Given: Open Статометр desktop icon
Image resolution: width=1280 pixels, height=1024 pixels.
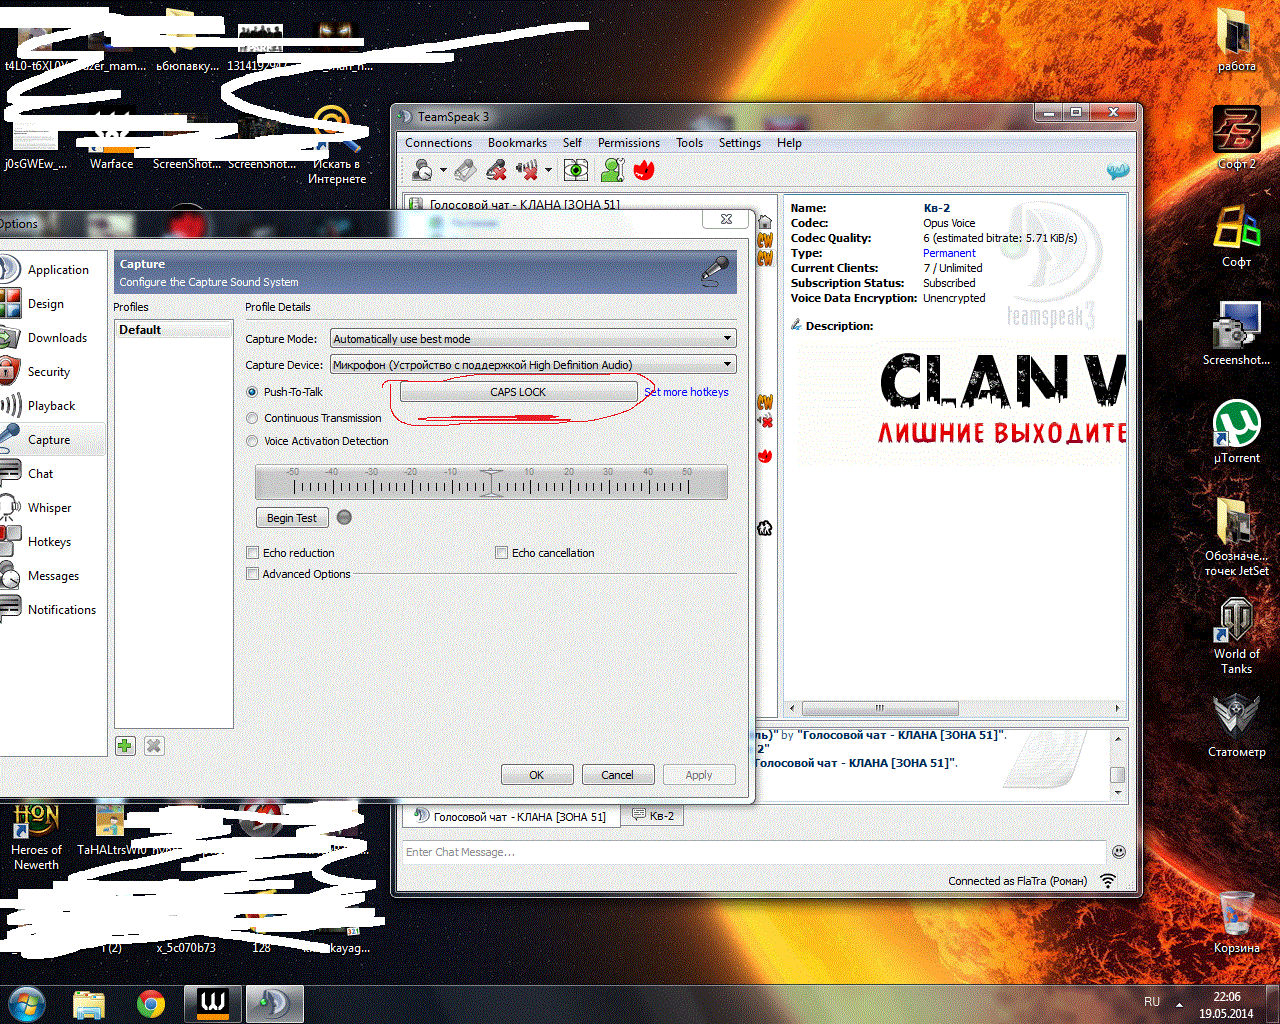Looking at the screenshot, I should click(x=1236, y=726).
